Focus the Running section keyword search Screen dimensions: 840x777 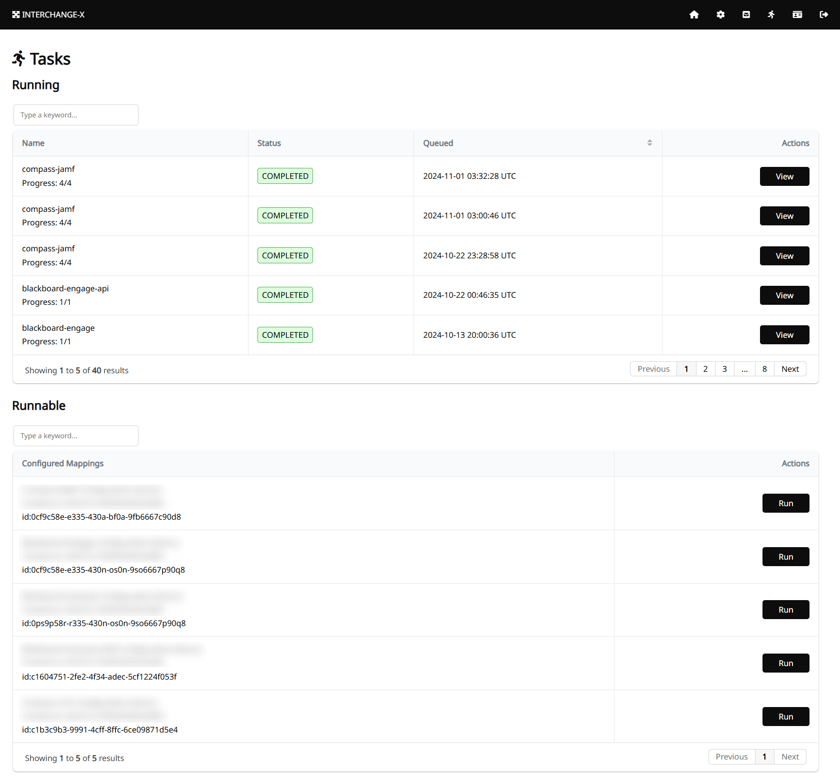pyautogui.click(x=76, y=115)
